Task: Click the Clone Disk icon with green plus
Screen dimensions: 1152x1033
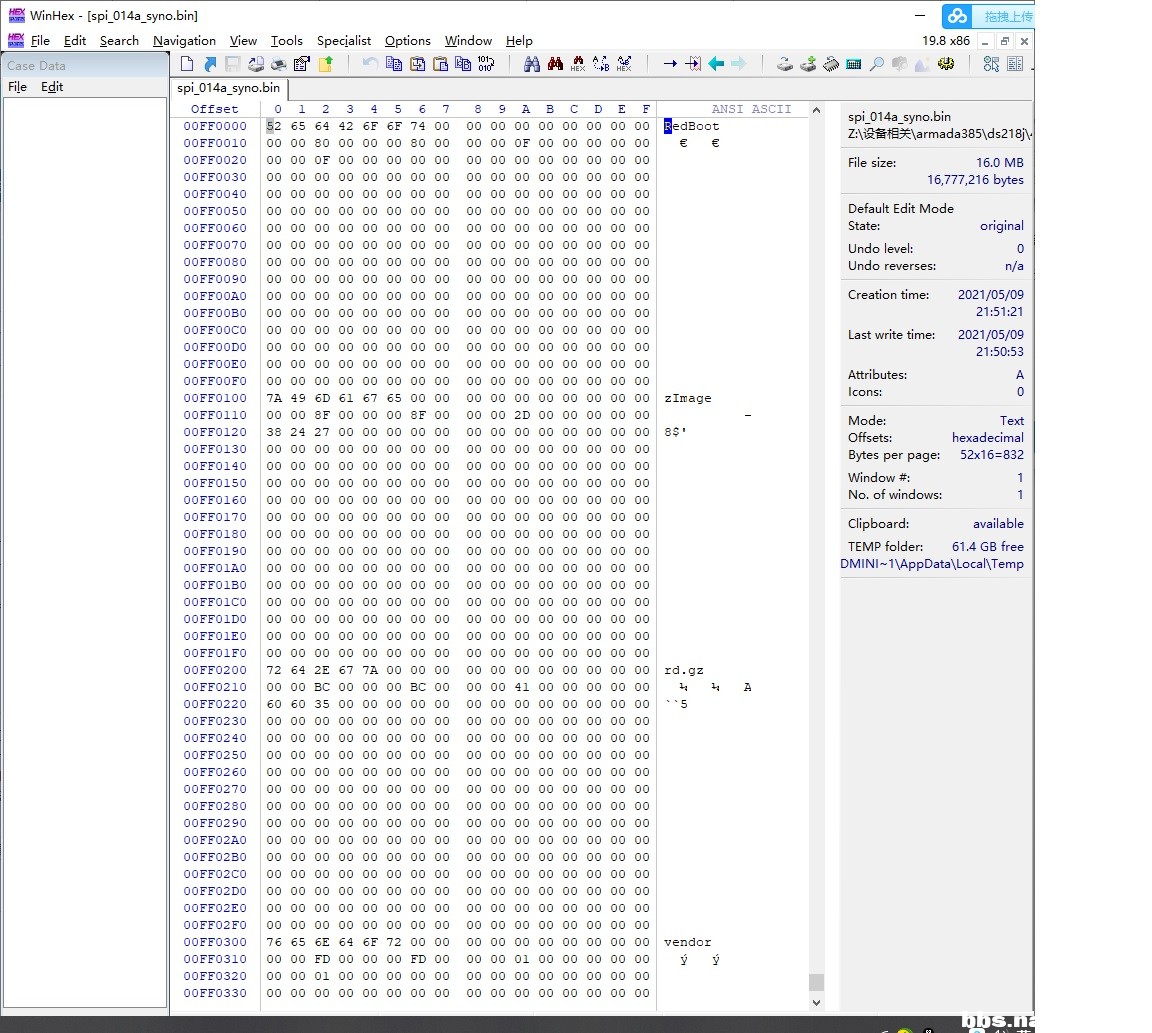Action: click(808, 64)
